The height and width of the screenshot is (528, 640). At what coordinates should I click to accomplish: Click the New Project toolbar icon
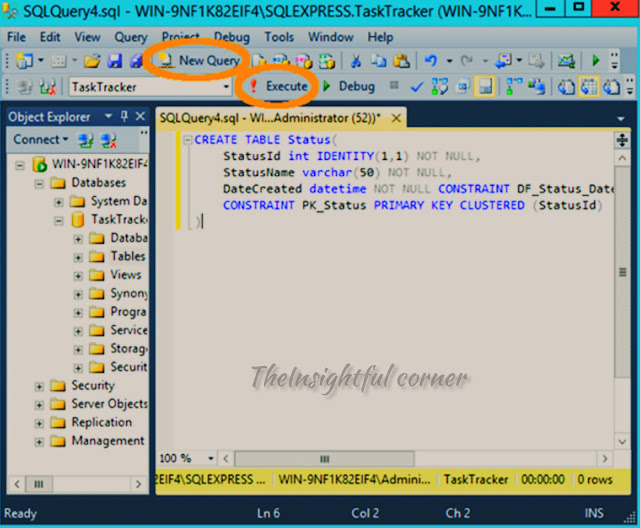24,61
